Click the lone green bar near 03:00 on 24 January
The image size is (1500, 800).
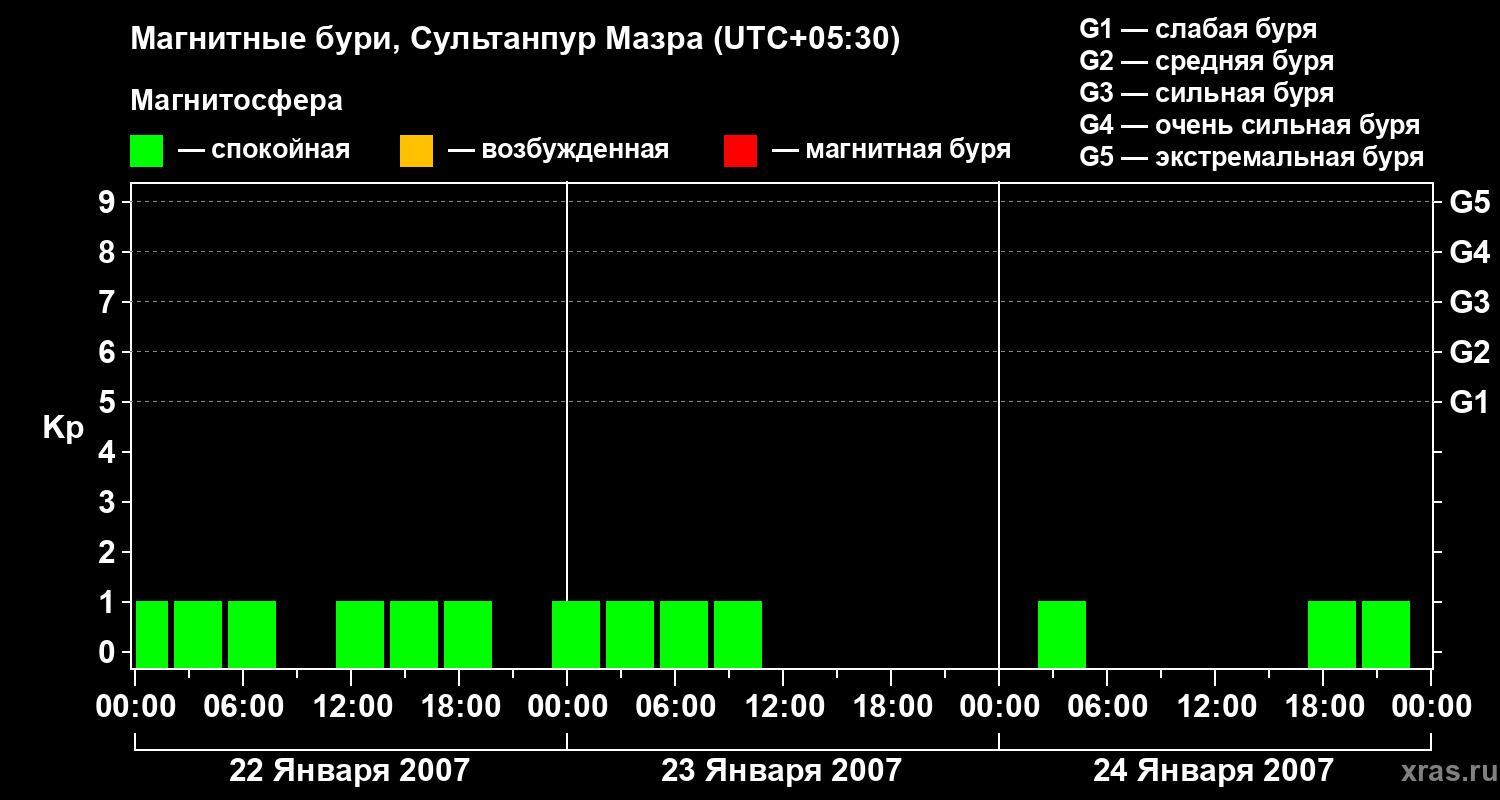[x=1062, y=634]
